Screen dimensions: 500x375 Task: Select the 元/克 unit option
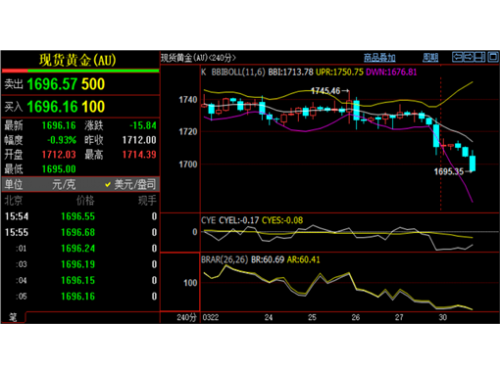pos(64,184)
